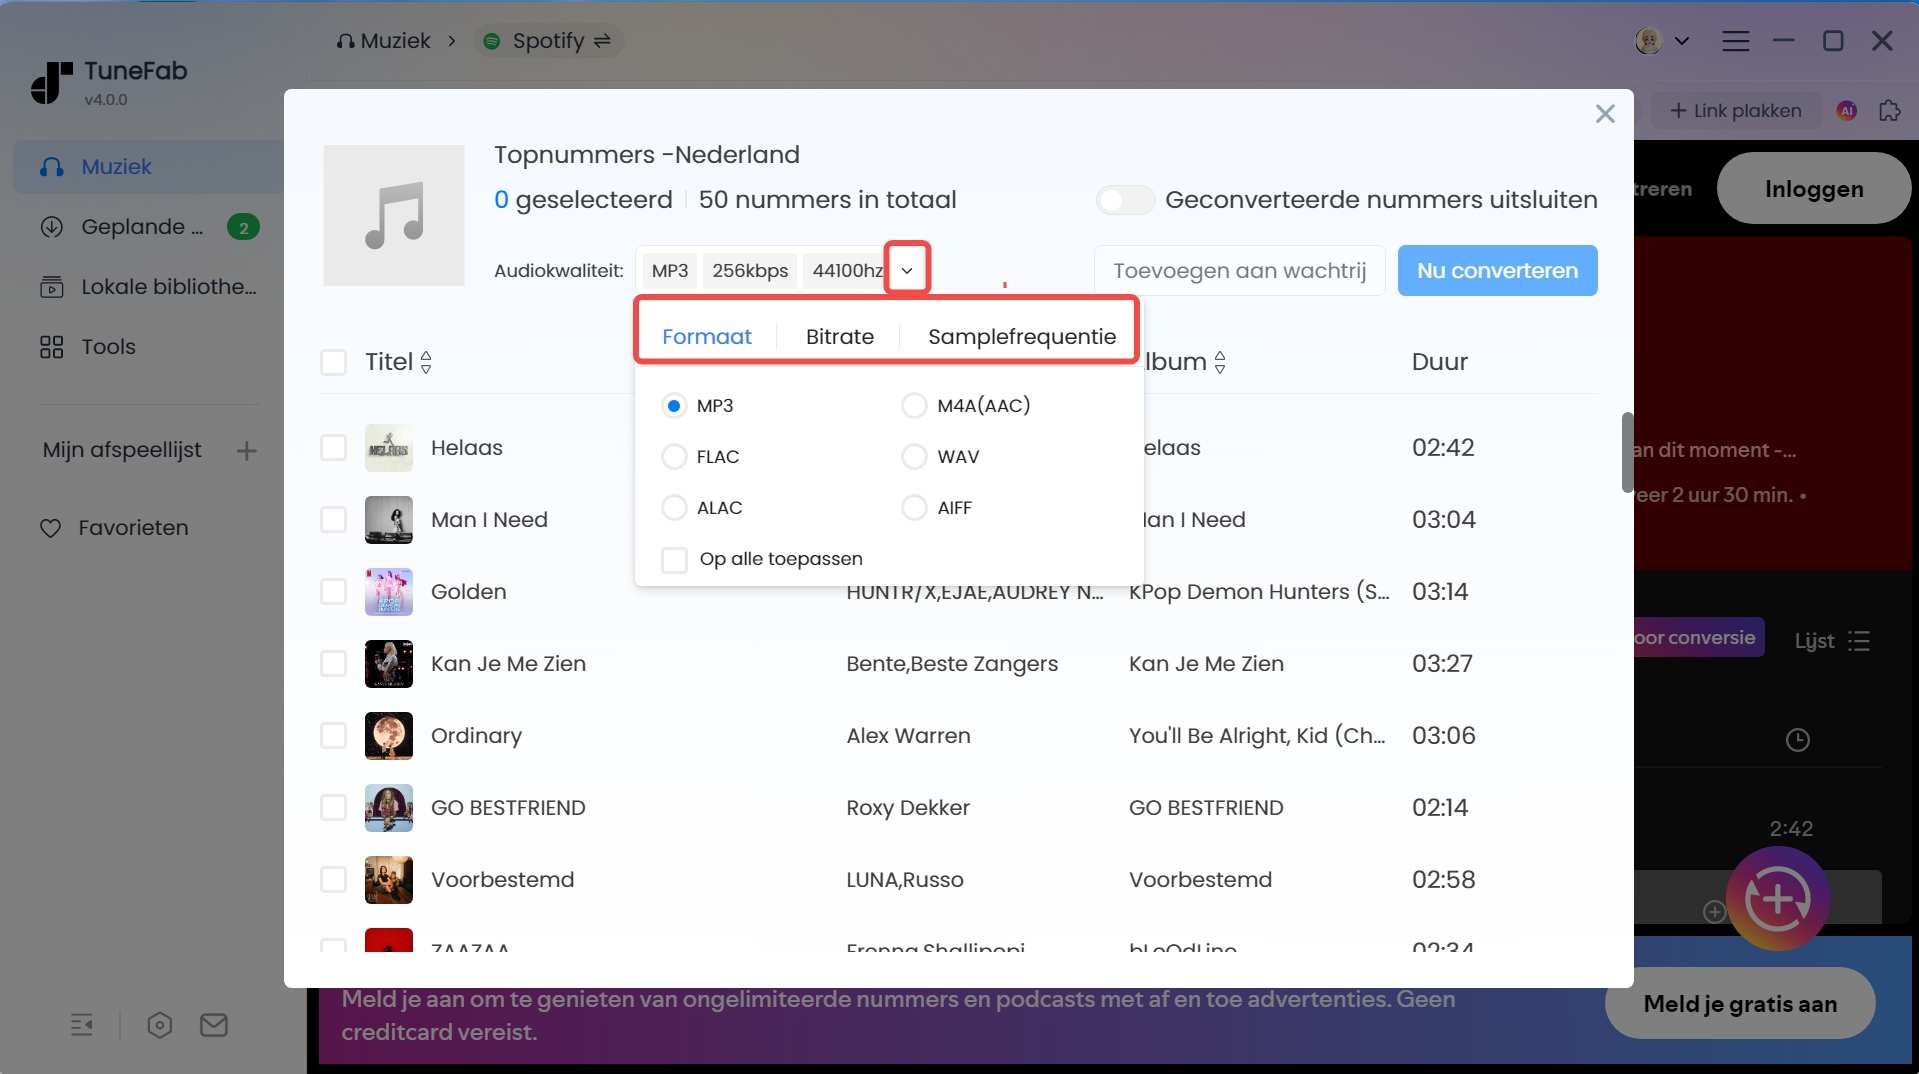The height and width of the screenshot is (1074, 1919).
Task: Collapse the audio quality dropdown arrow
Action: click(x=907, y=270)
